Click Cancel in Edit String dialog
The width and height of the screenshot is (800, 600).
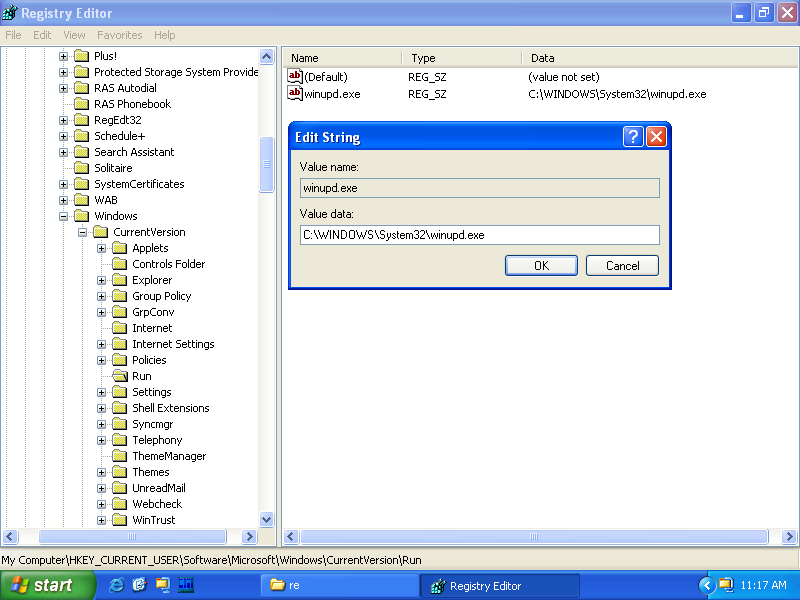(x=622, y=266)
